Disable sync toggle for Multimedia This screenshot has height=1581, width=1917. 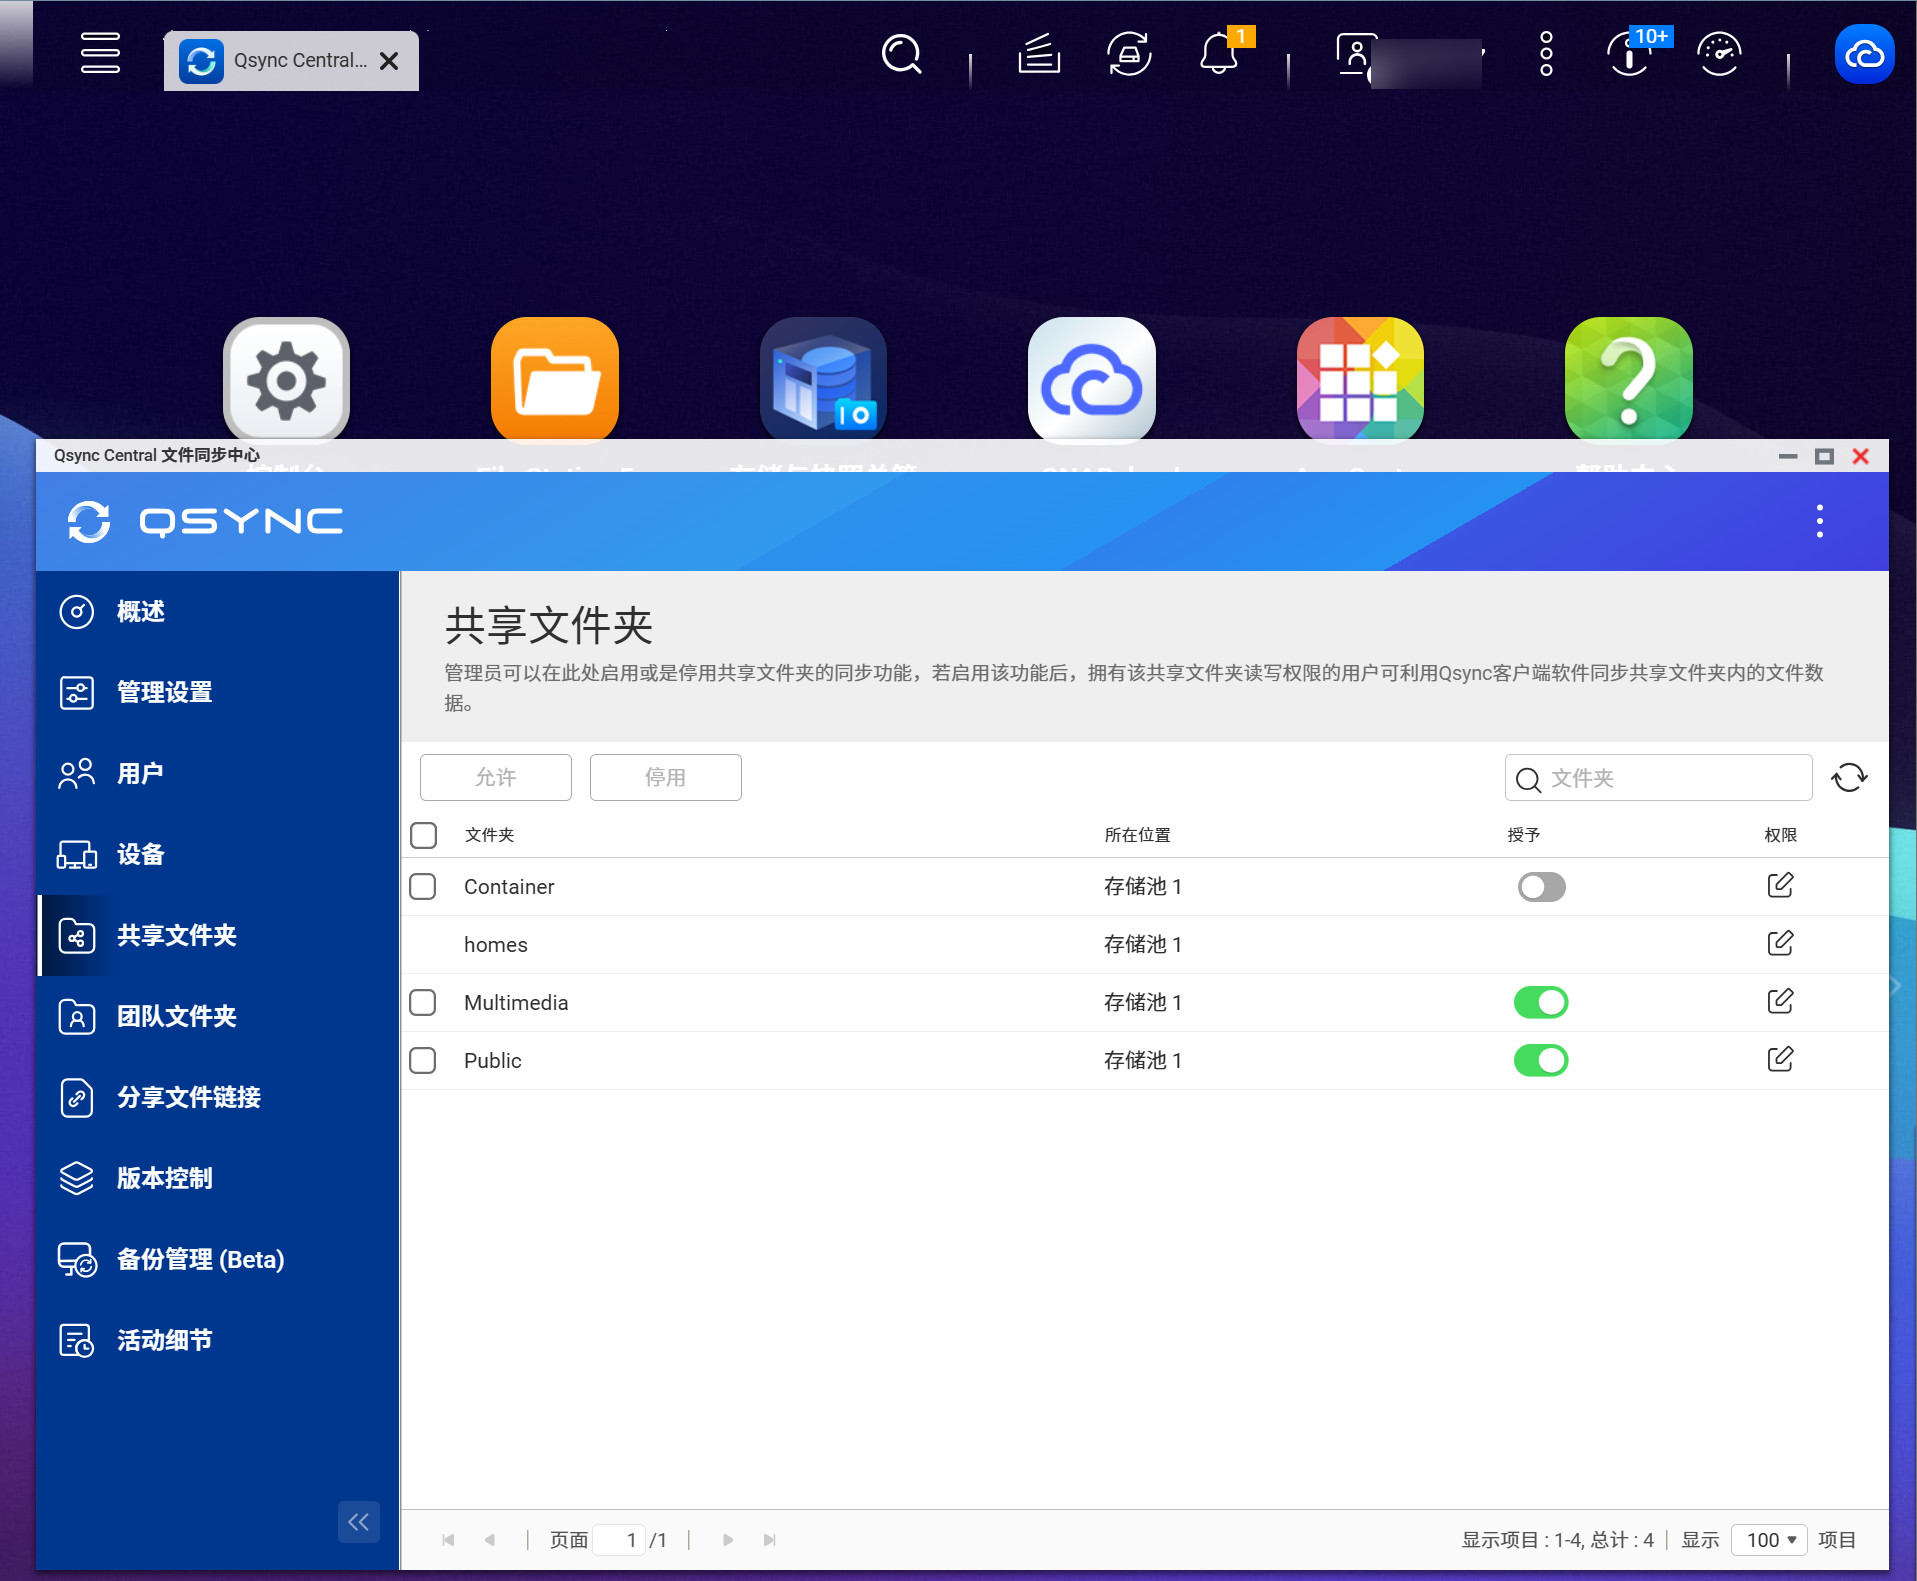pyautogui.click(x=1541, y=1002)
